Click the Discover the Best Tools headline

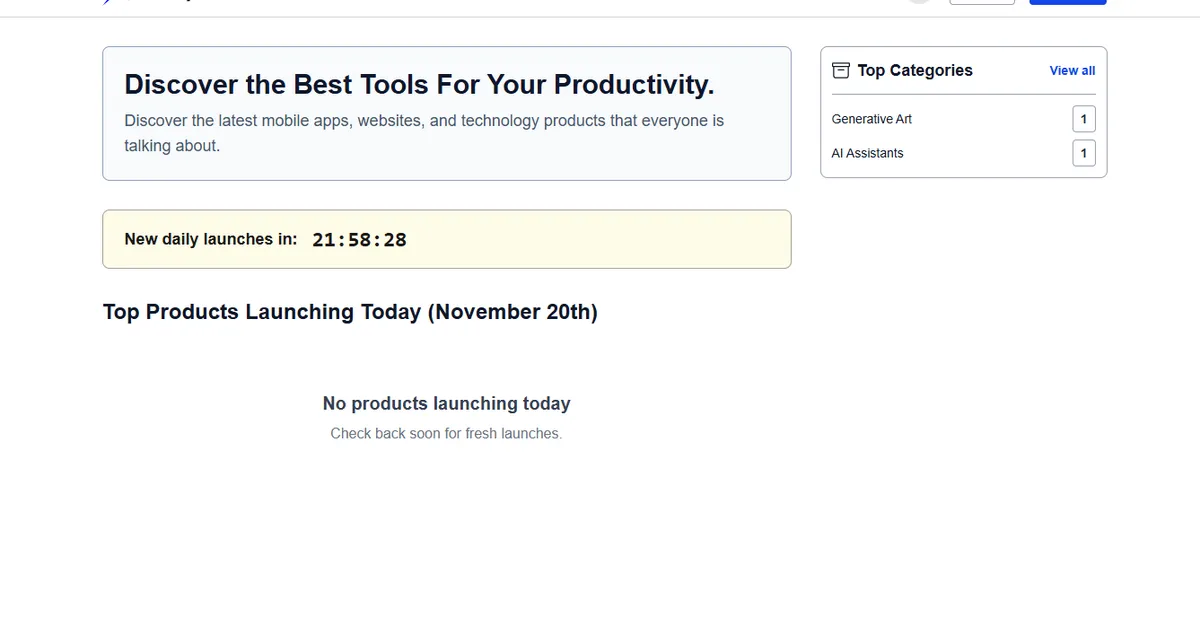pos(419,84)
